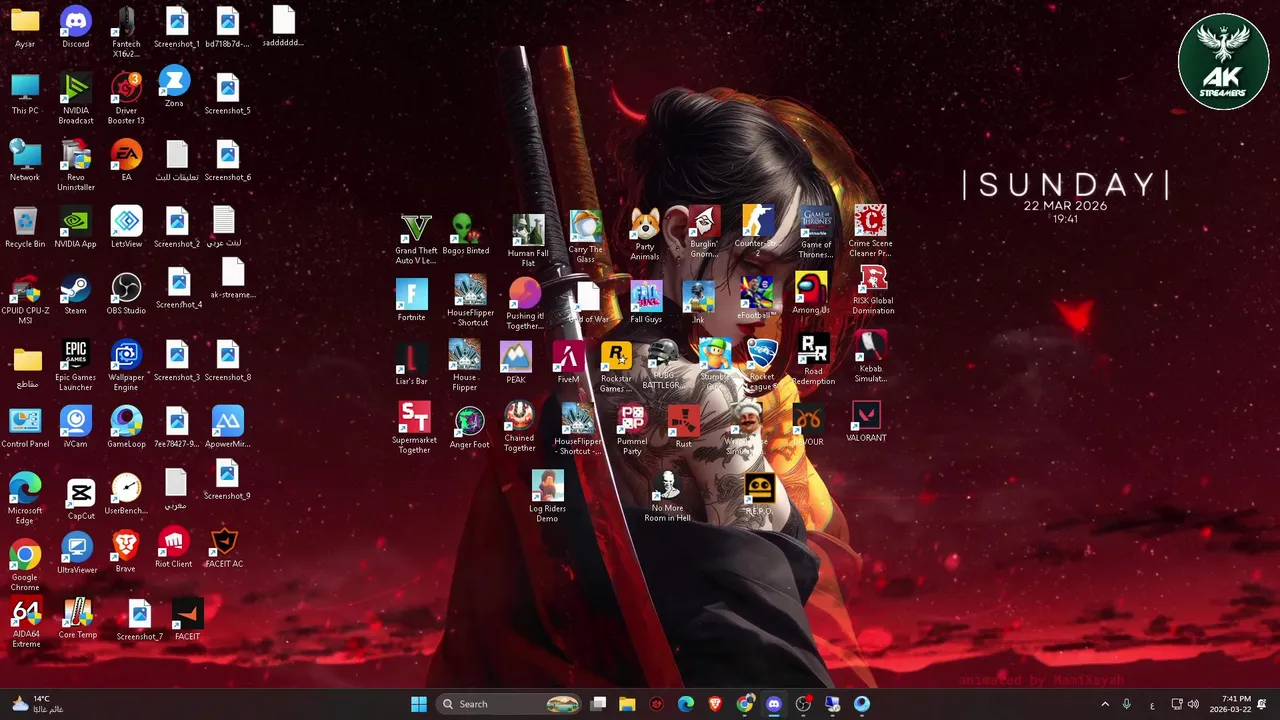Select the Bogos Binted game icon

coord(465,234)
